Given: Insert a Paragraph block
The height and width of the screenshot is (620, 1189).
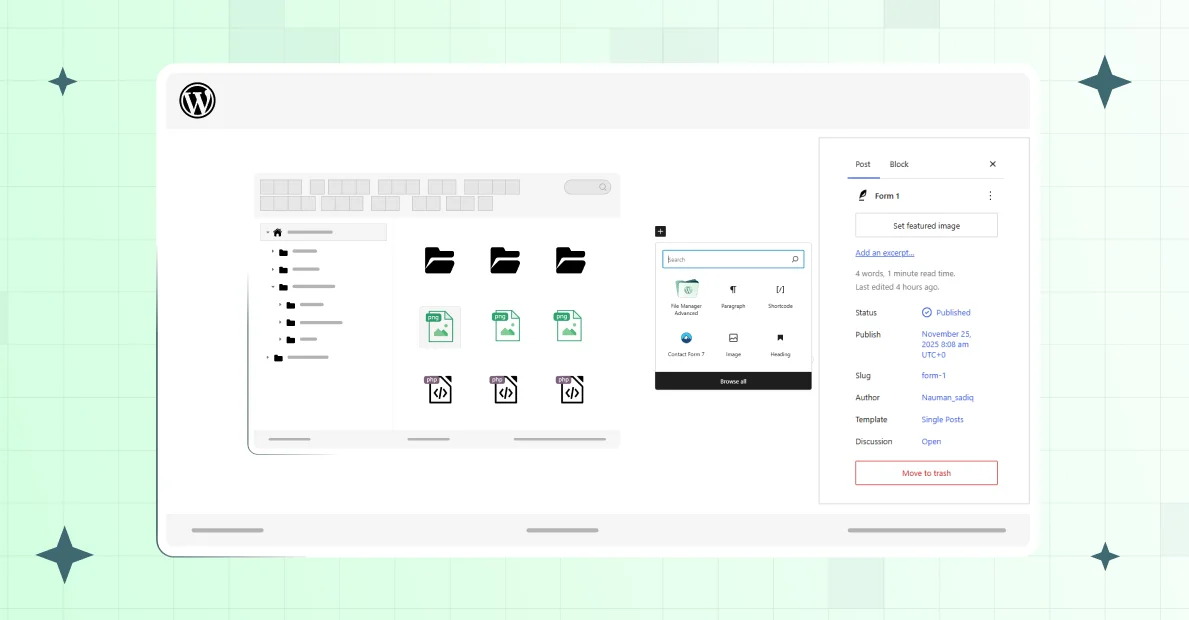Looking at the screenshot, I should pyautogui.click(x=733, y=293).
